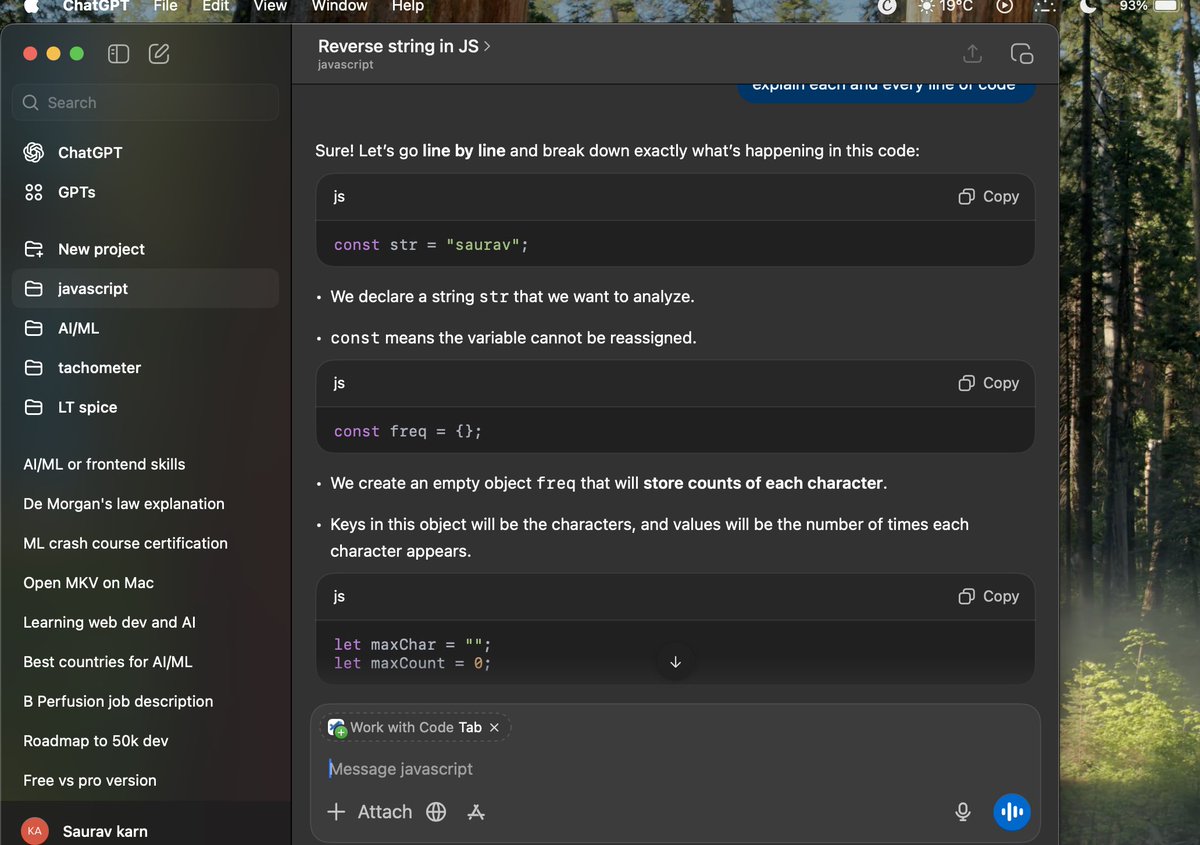
Task: Open the Edit menu
Action: [x=215, y=6]
